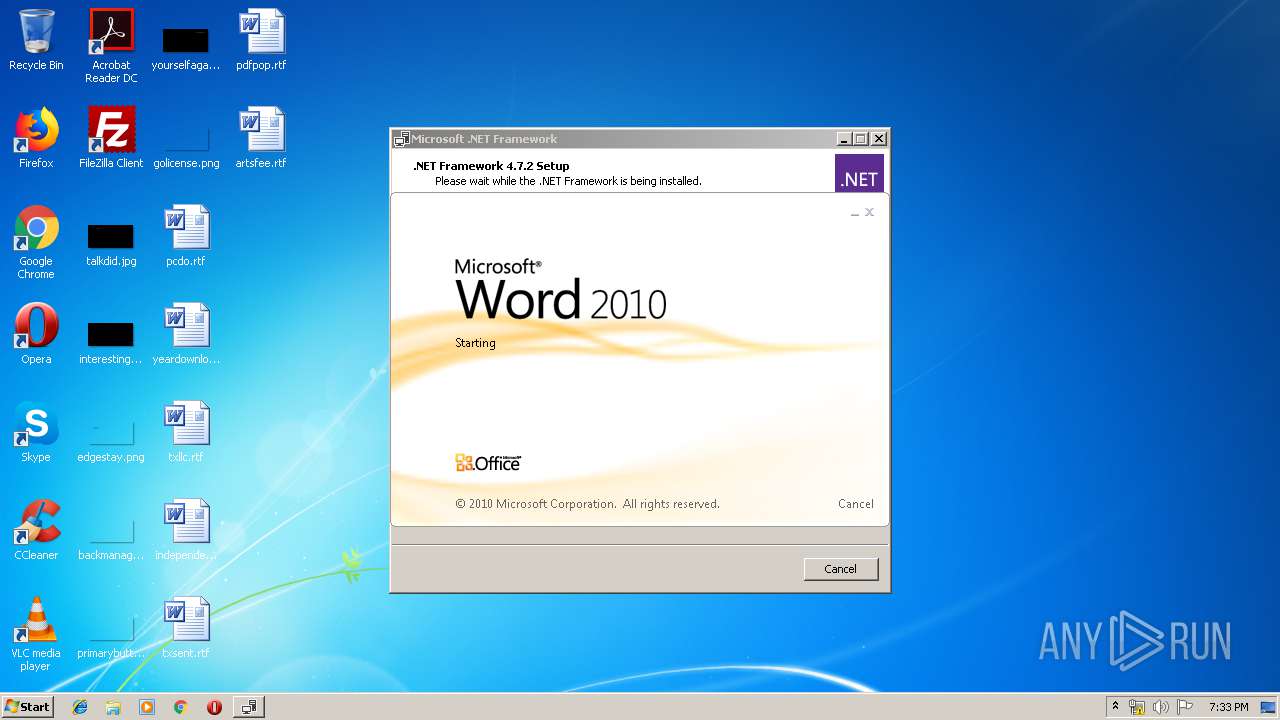The width and height of the screenshot is (1280, 720).
Task: Switch to the .NET setup taskbar item
Action: [248, 707]
